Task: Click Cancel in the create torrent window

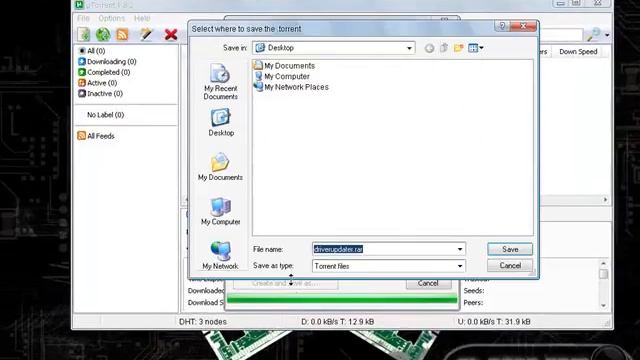Action: pyautogui.click(x=428, y=284)
